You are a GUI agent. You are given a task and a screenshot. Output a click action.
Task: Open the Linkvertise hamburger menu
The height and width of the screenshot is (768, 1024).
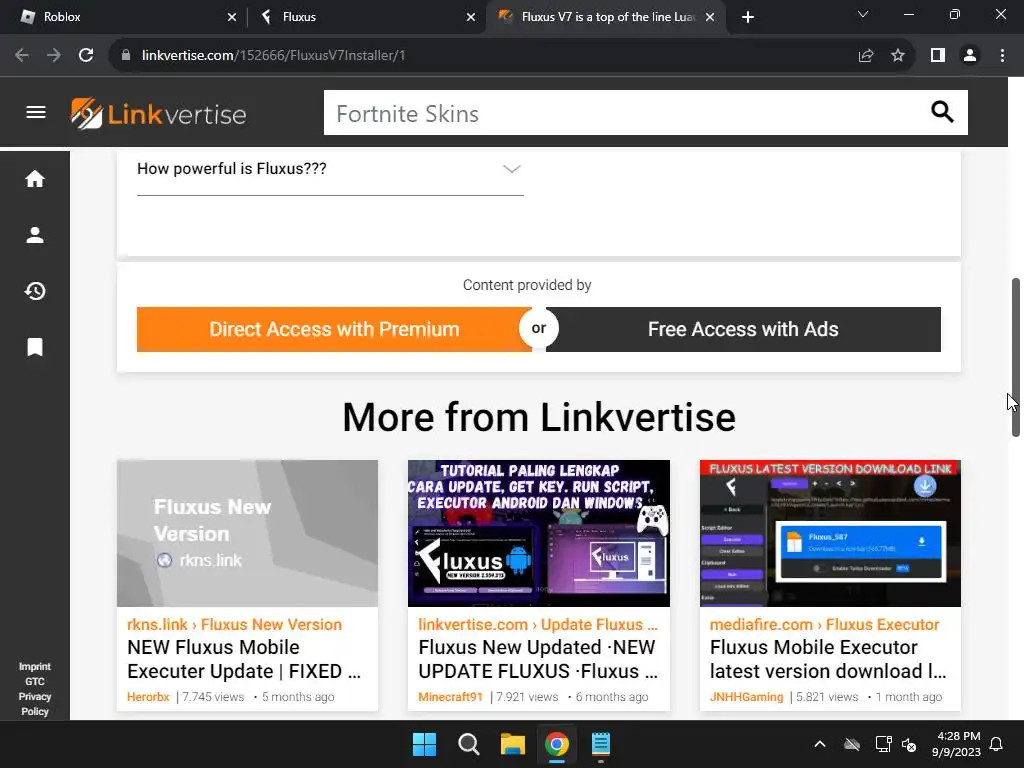(36, 112)
